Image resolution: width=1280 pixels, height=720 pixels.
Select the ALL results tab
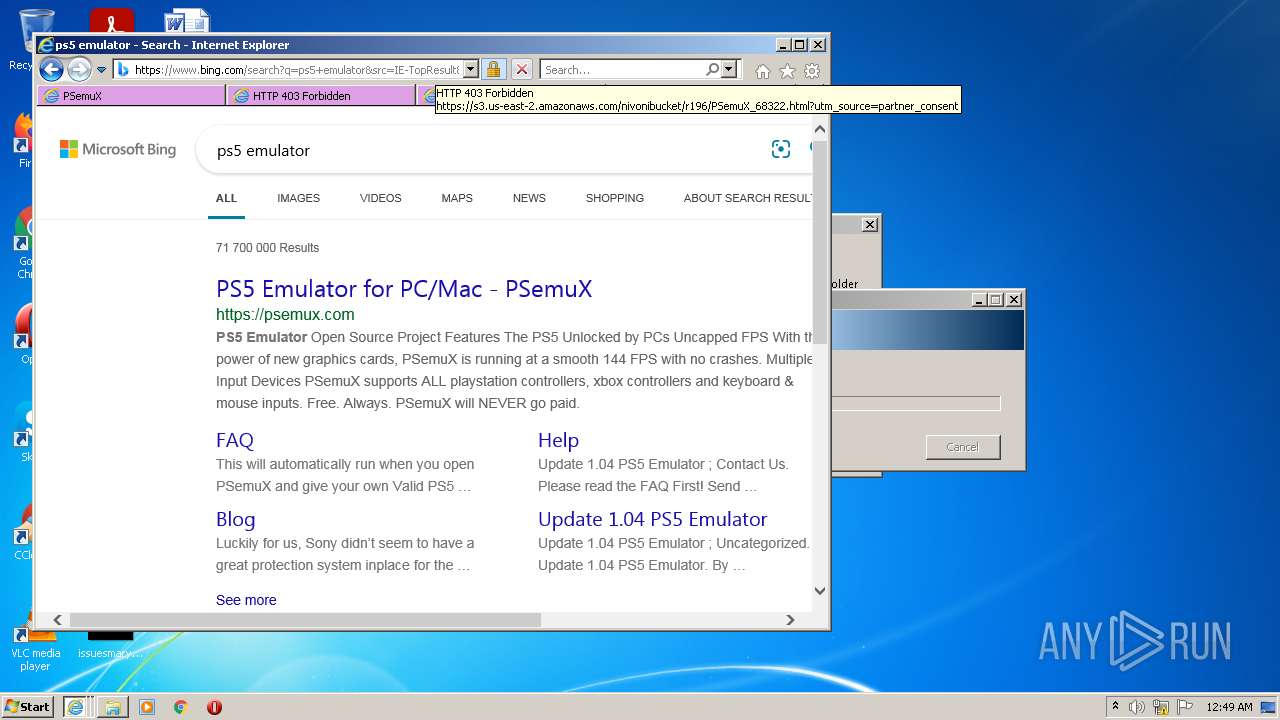point(226,198)
